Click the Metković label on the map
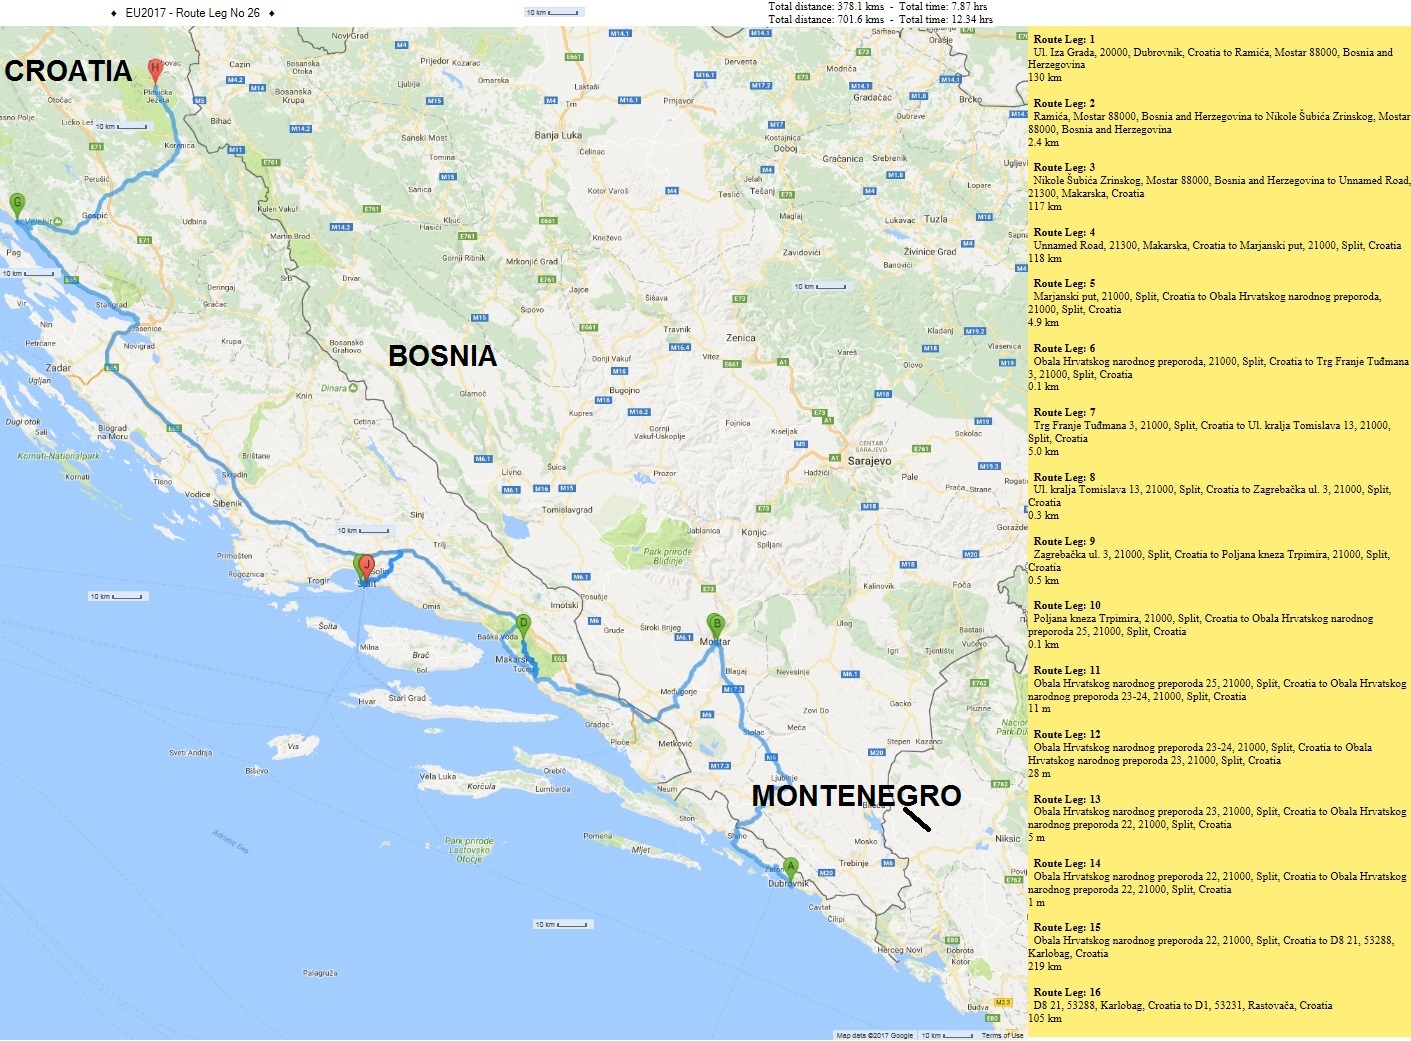 coord(675,743)
